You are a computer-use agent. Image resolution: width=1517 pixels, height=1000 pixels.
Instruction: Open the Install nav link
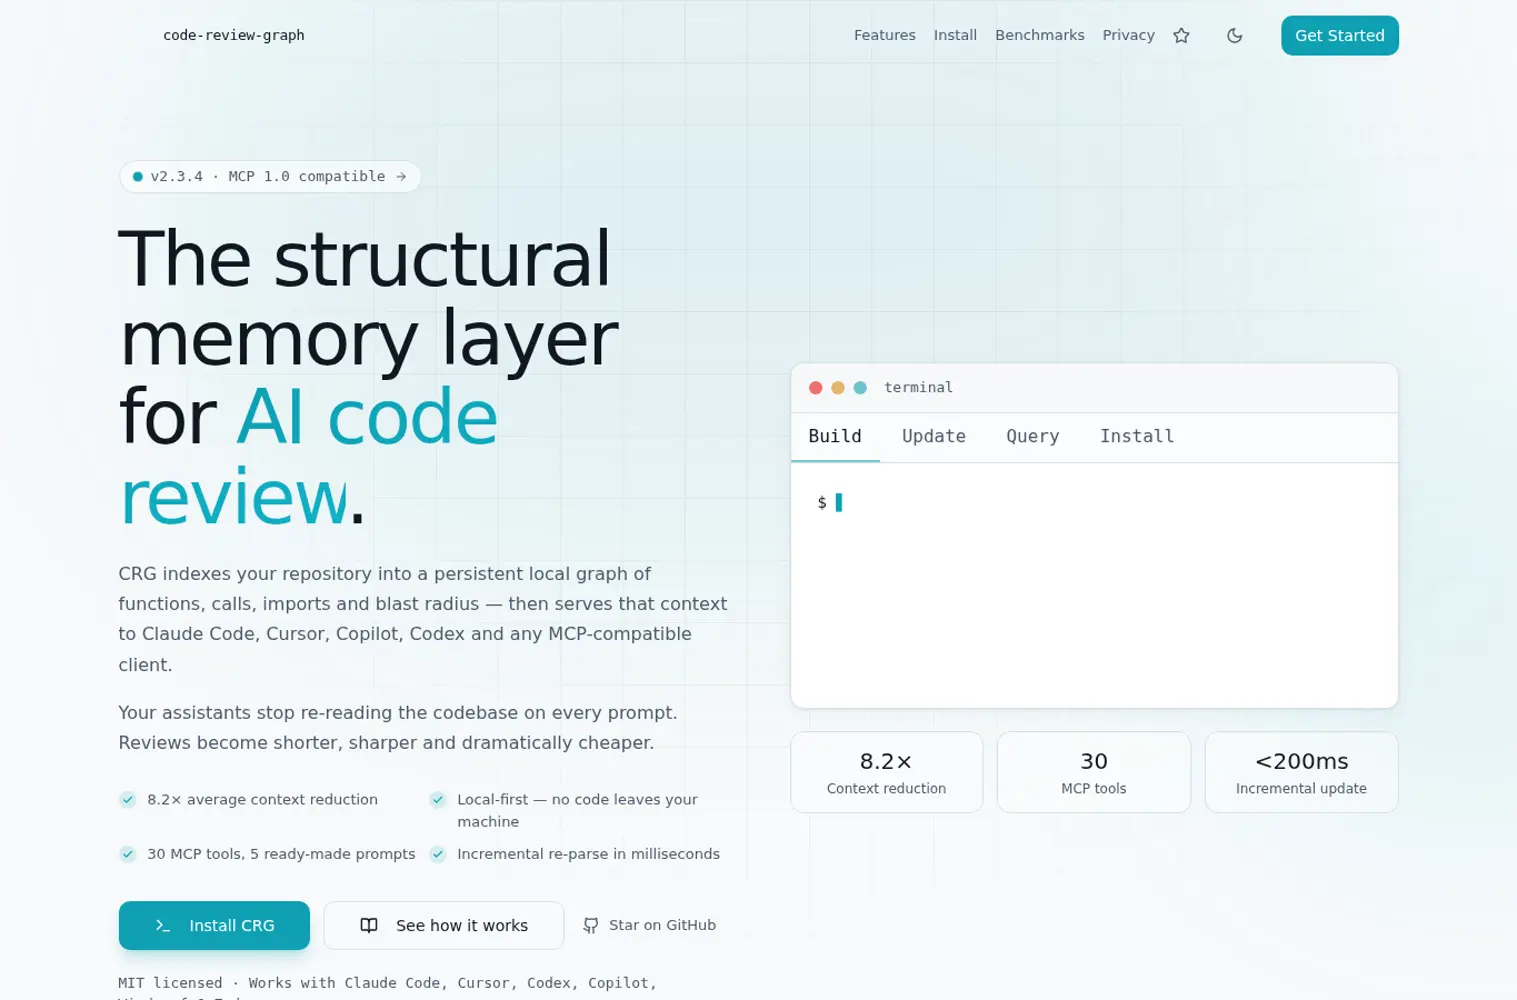click(955, 35)
